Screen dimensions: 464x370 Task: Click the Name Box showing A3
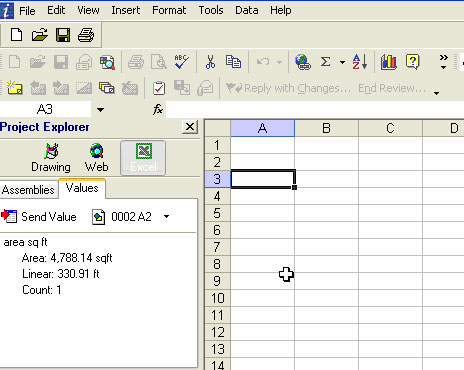45,109
